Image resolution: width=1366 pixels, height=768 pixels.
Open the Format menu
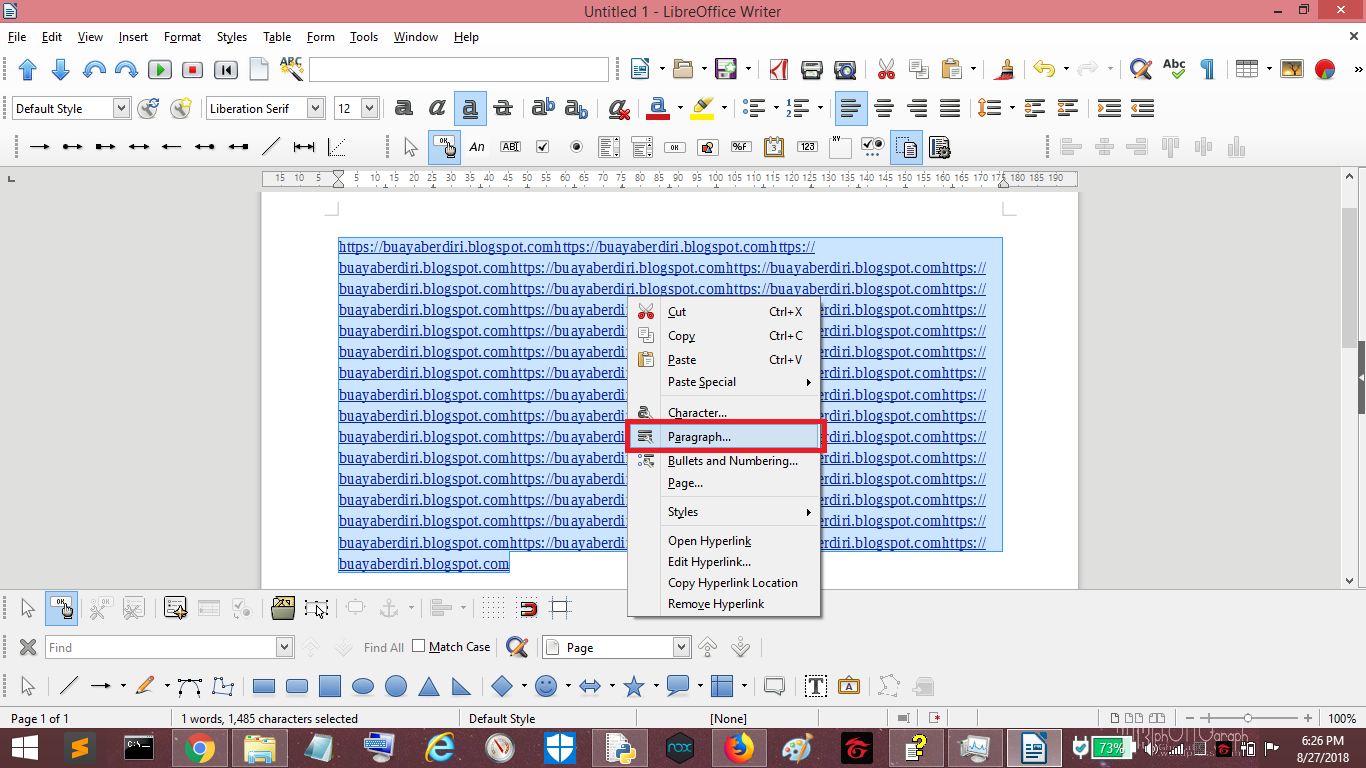coord(182,37)
